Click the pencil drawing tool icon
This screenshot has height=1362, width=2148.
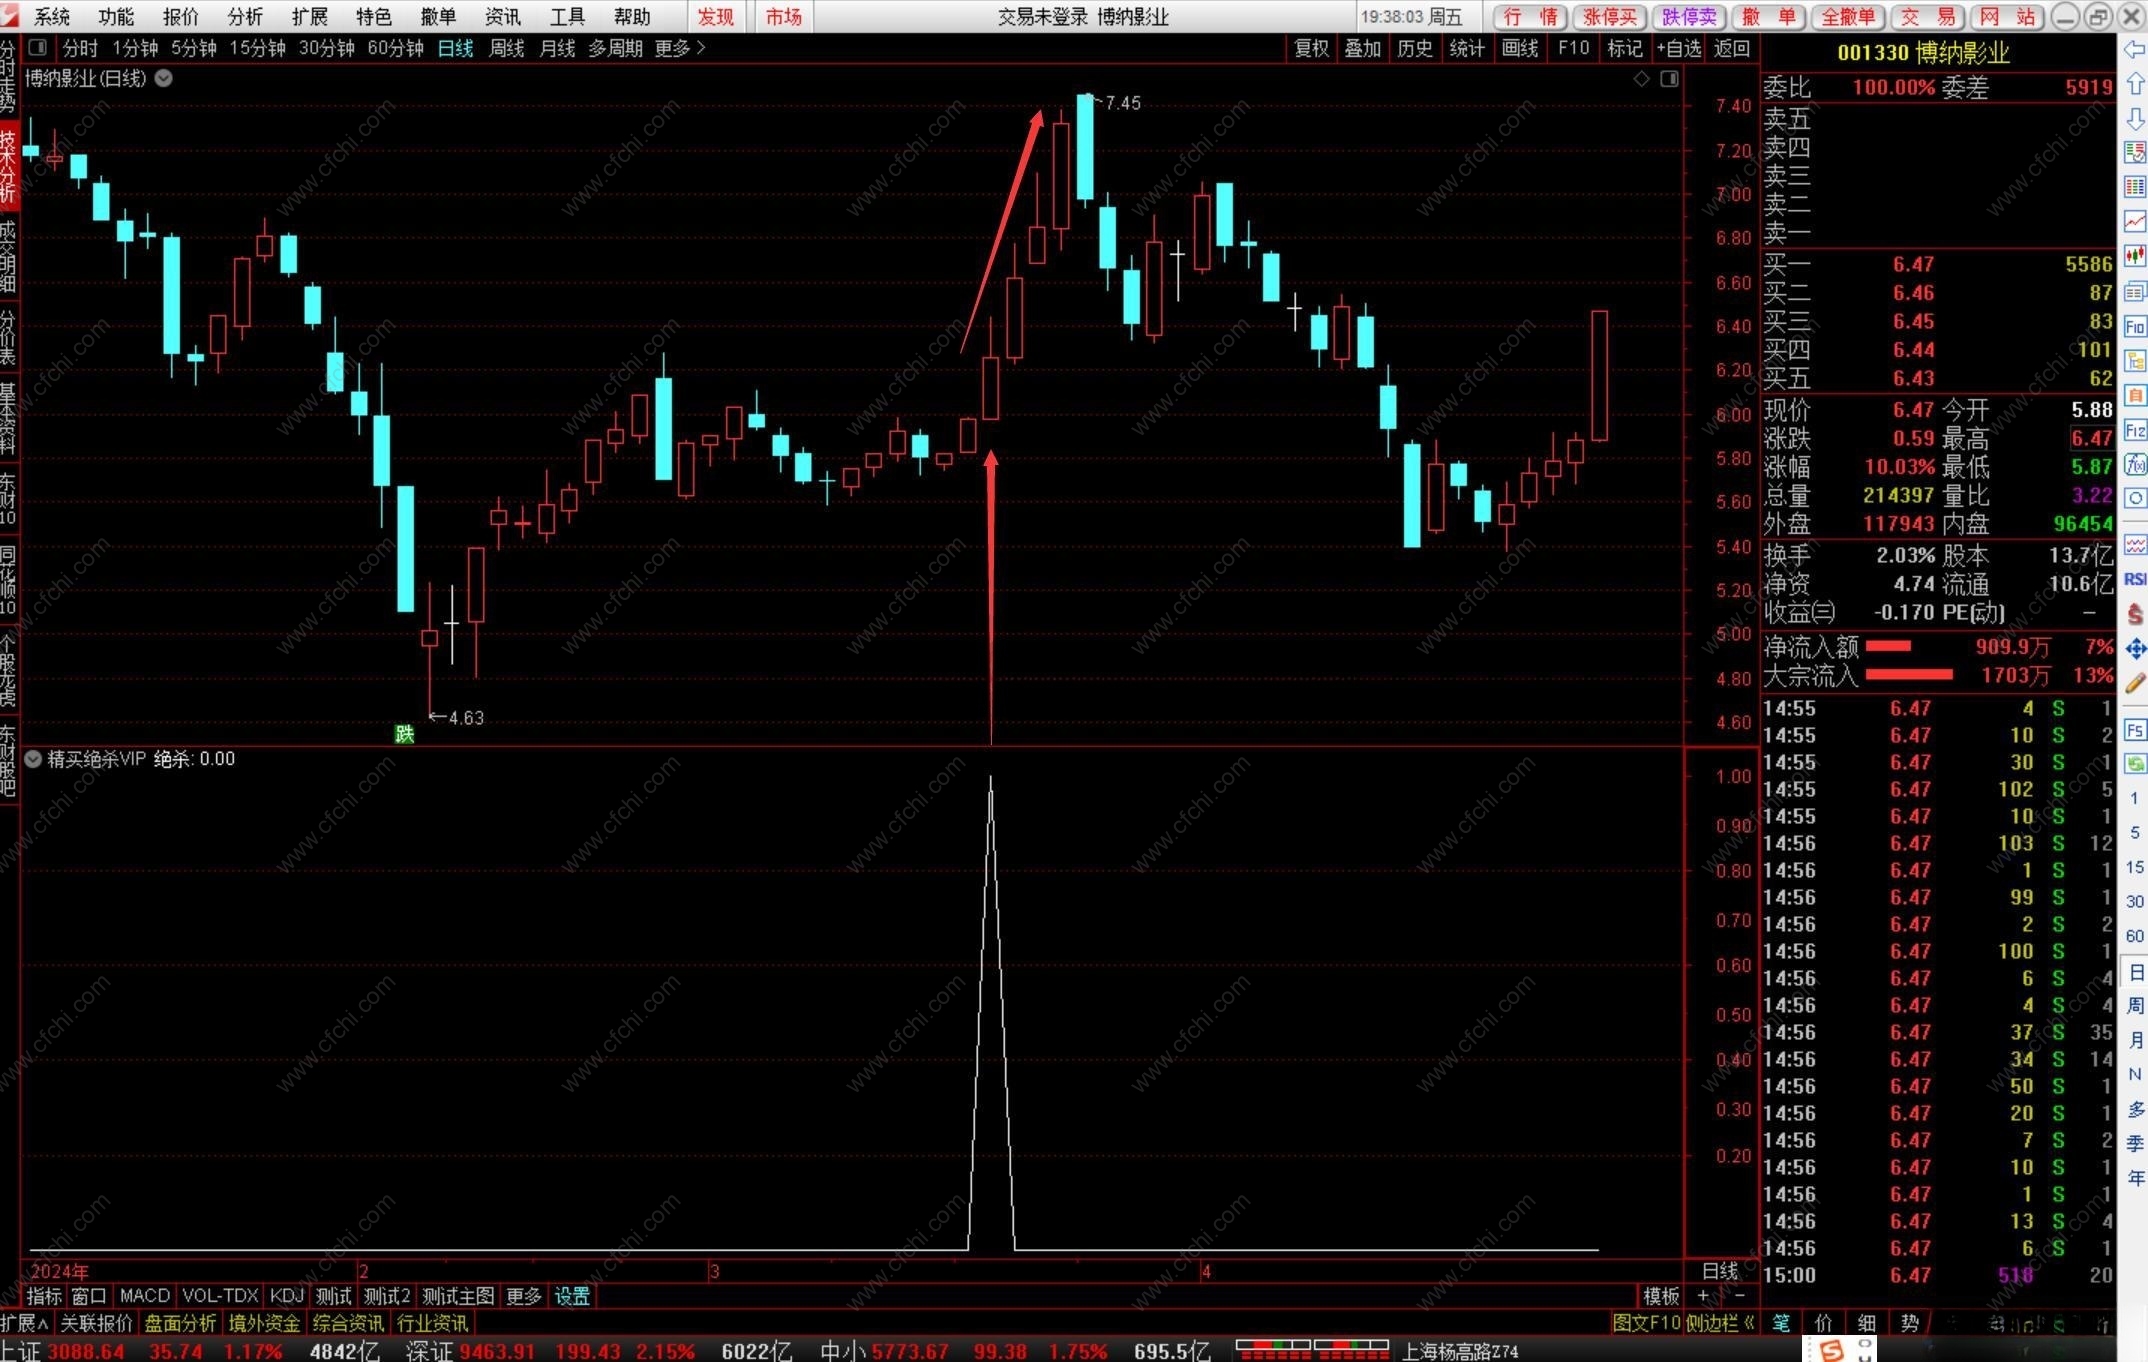click(x=2135, y=683)
